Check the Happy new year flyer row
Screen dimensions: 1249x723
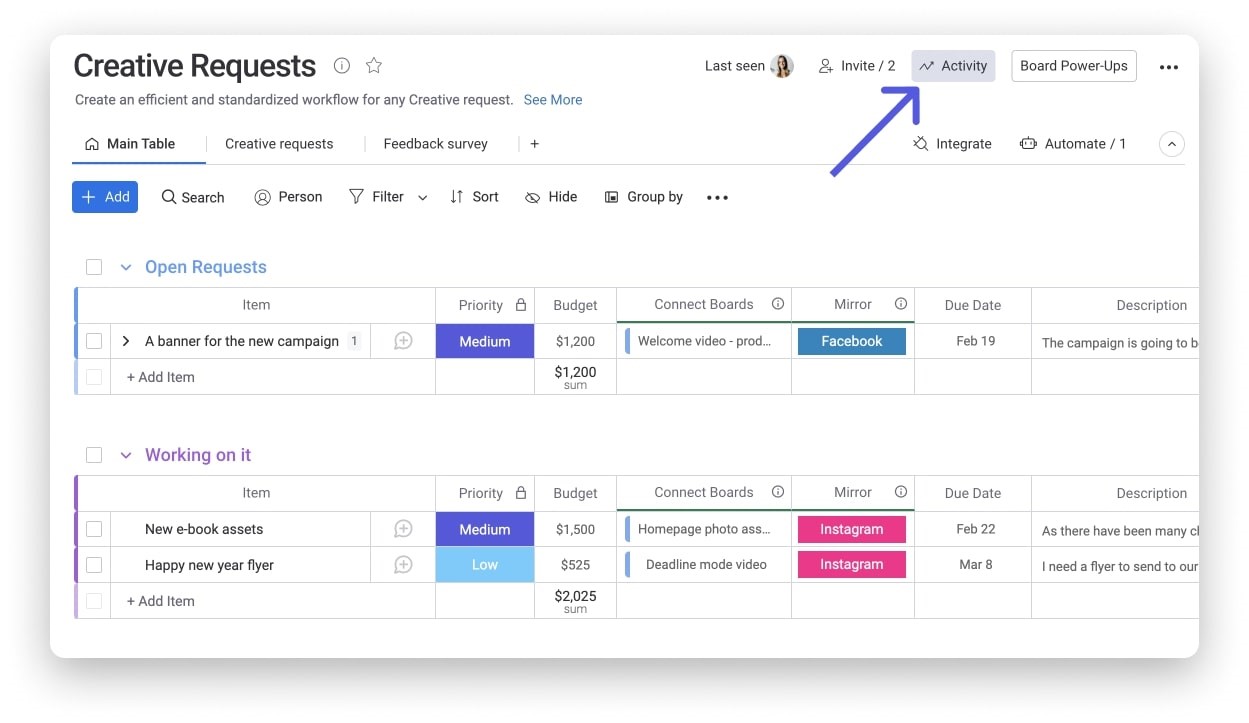point(94,565)
